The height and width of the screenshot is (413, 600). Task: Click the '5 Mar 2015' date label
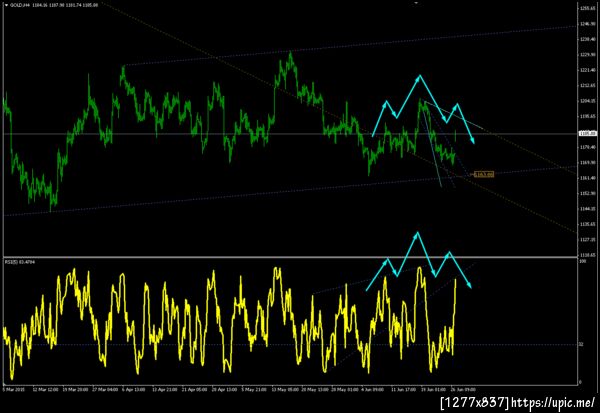13,389
